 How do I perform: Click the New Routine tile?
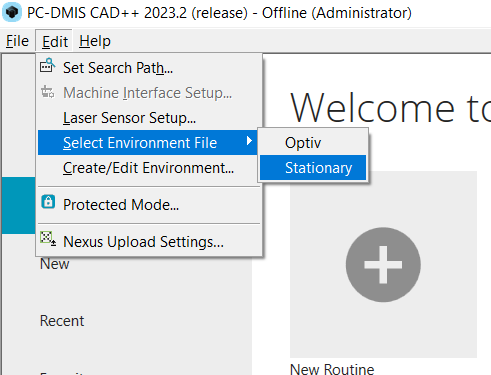point(383,265)
